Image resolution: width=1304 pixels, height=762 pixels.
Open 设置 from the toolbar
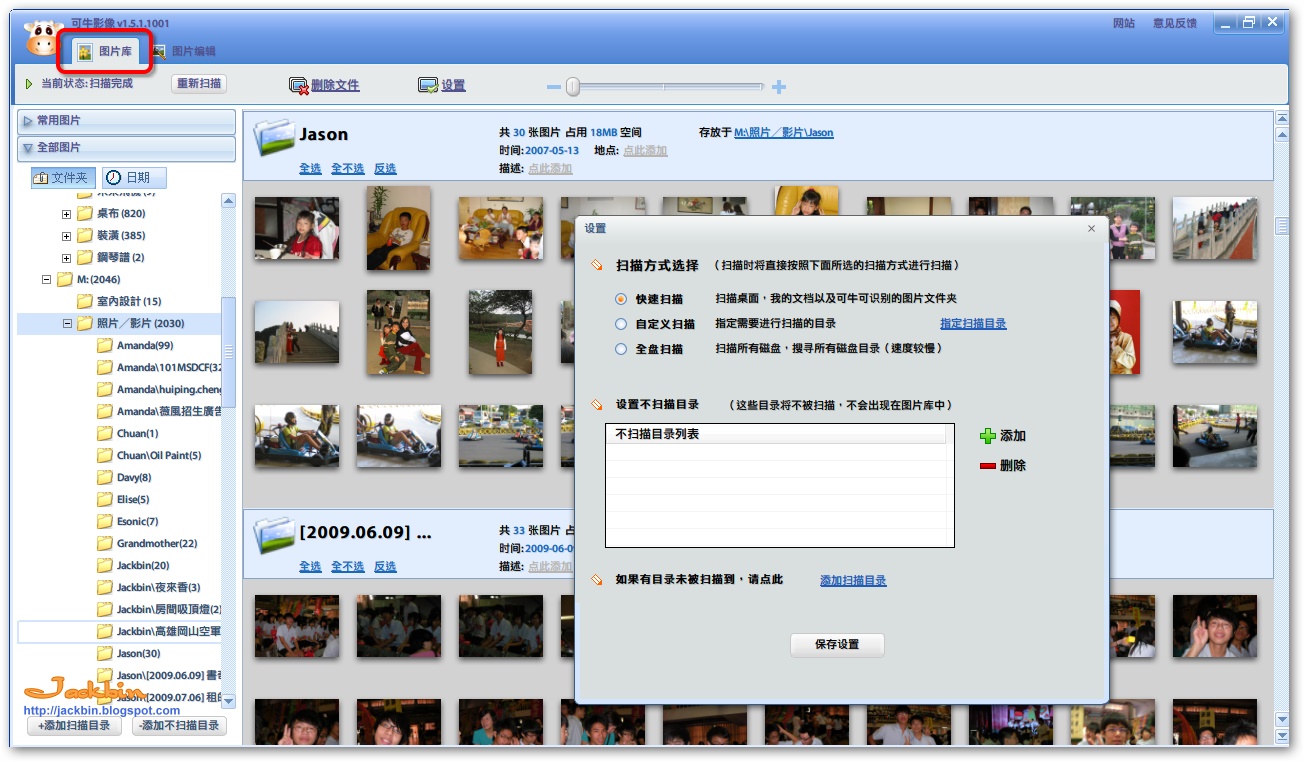[x=442, y=86]
